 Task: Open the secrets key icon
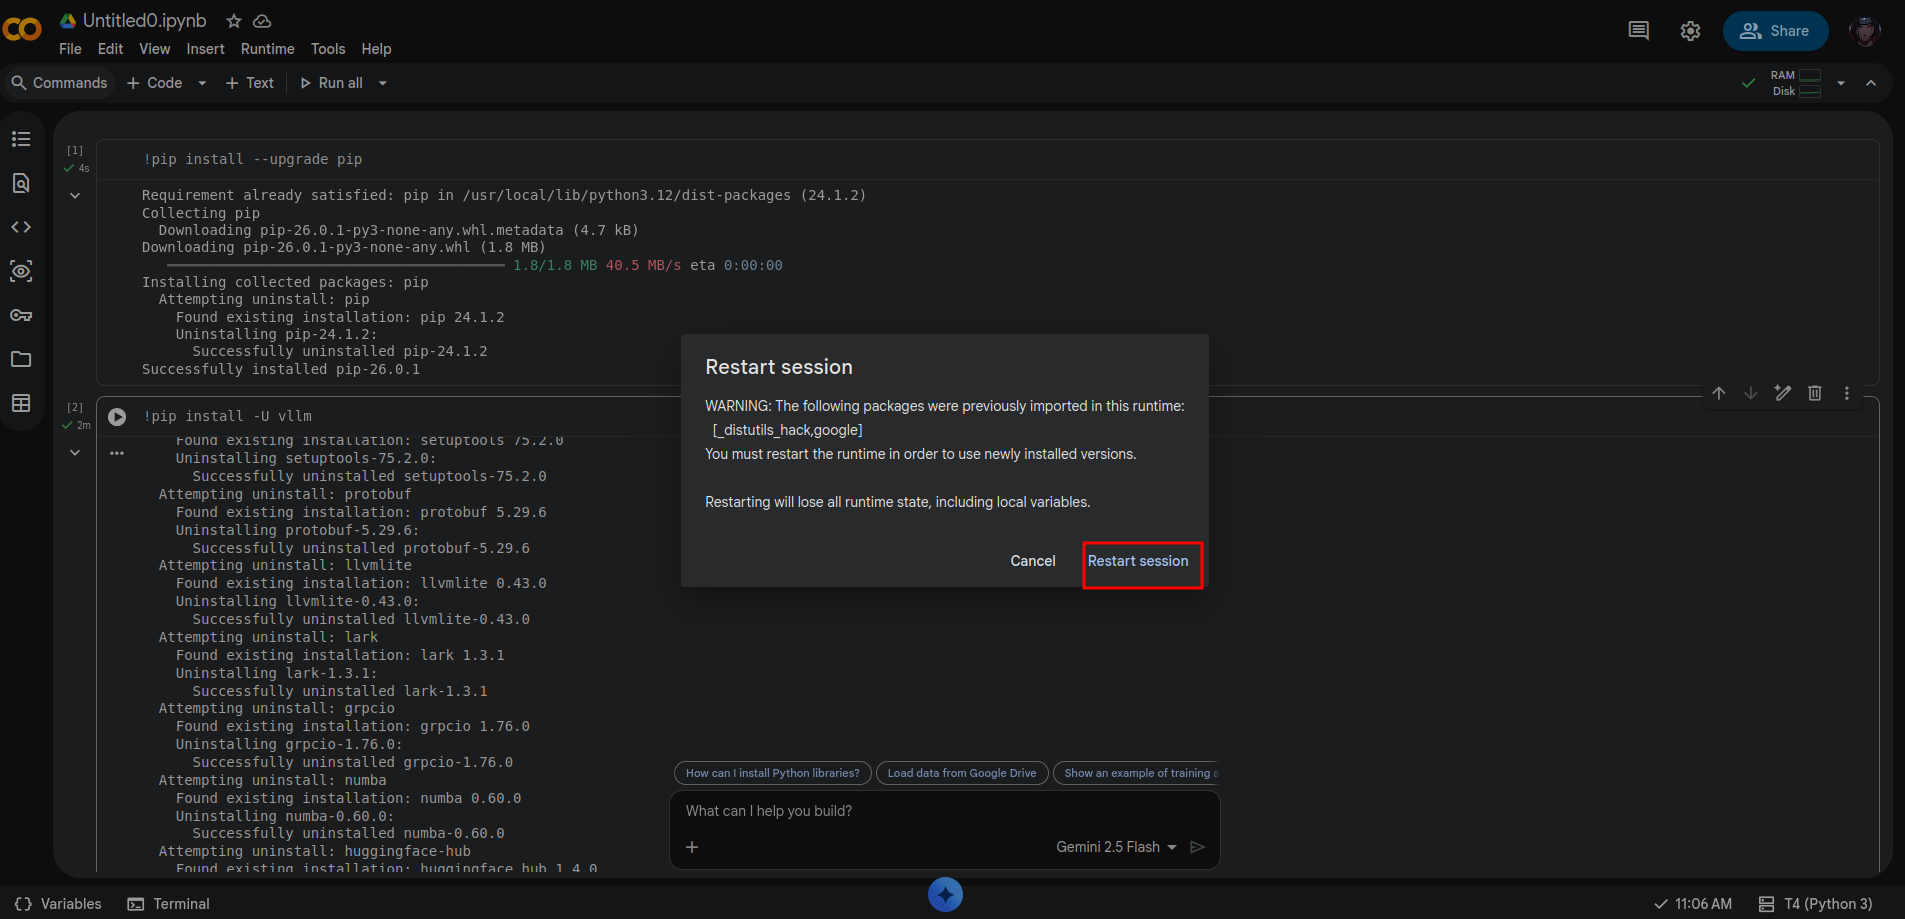click(21, 315)
